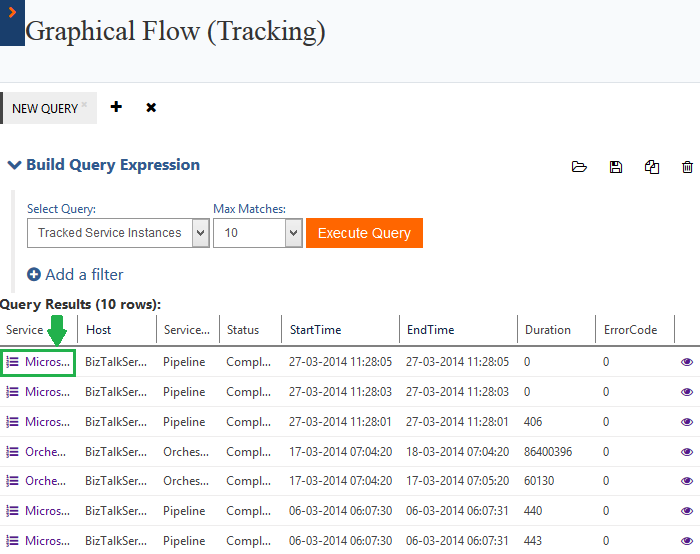Image resolution: width=700 pixels, height=554 pixels.
Task: Click the X icon beside the plus
Action: 151,107
